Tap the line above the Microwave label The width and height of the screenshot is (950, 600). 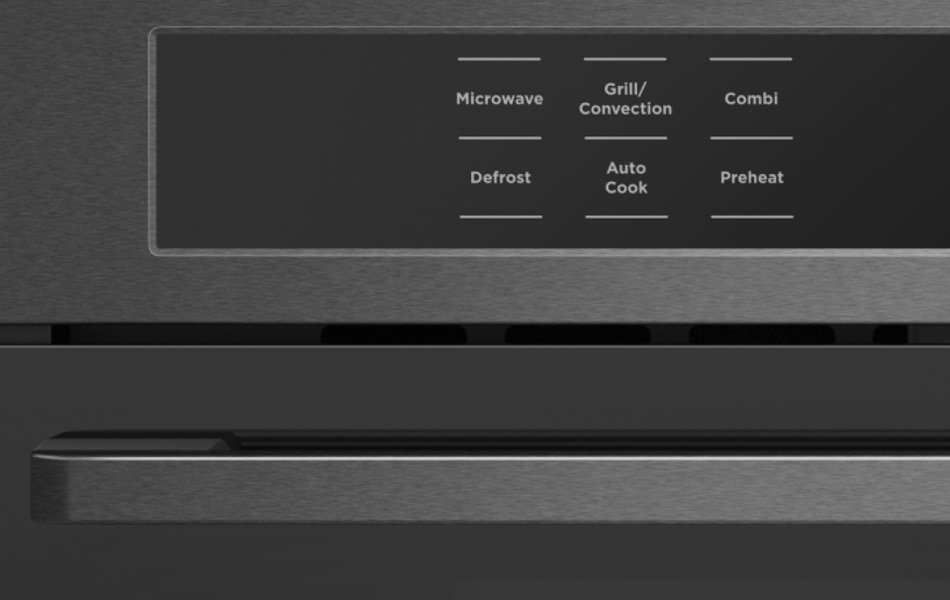(x=499, y=59)
